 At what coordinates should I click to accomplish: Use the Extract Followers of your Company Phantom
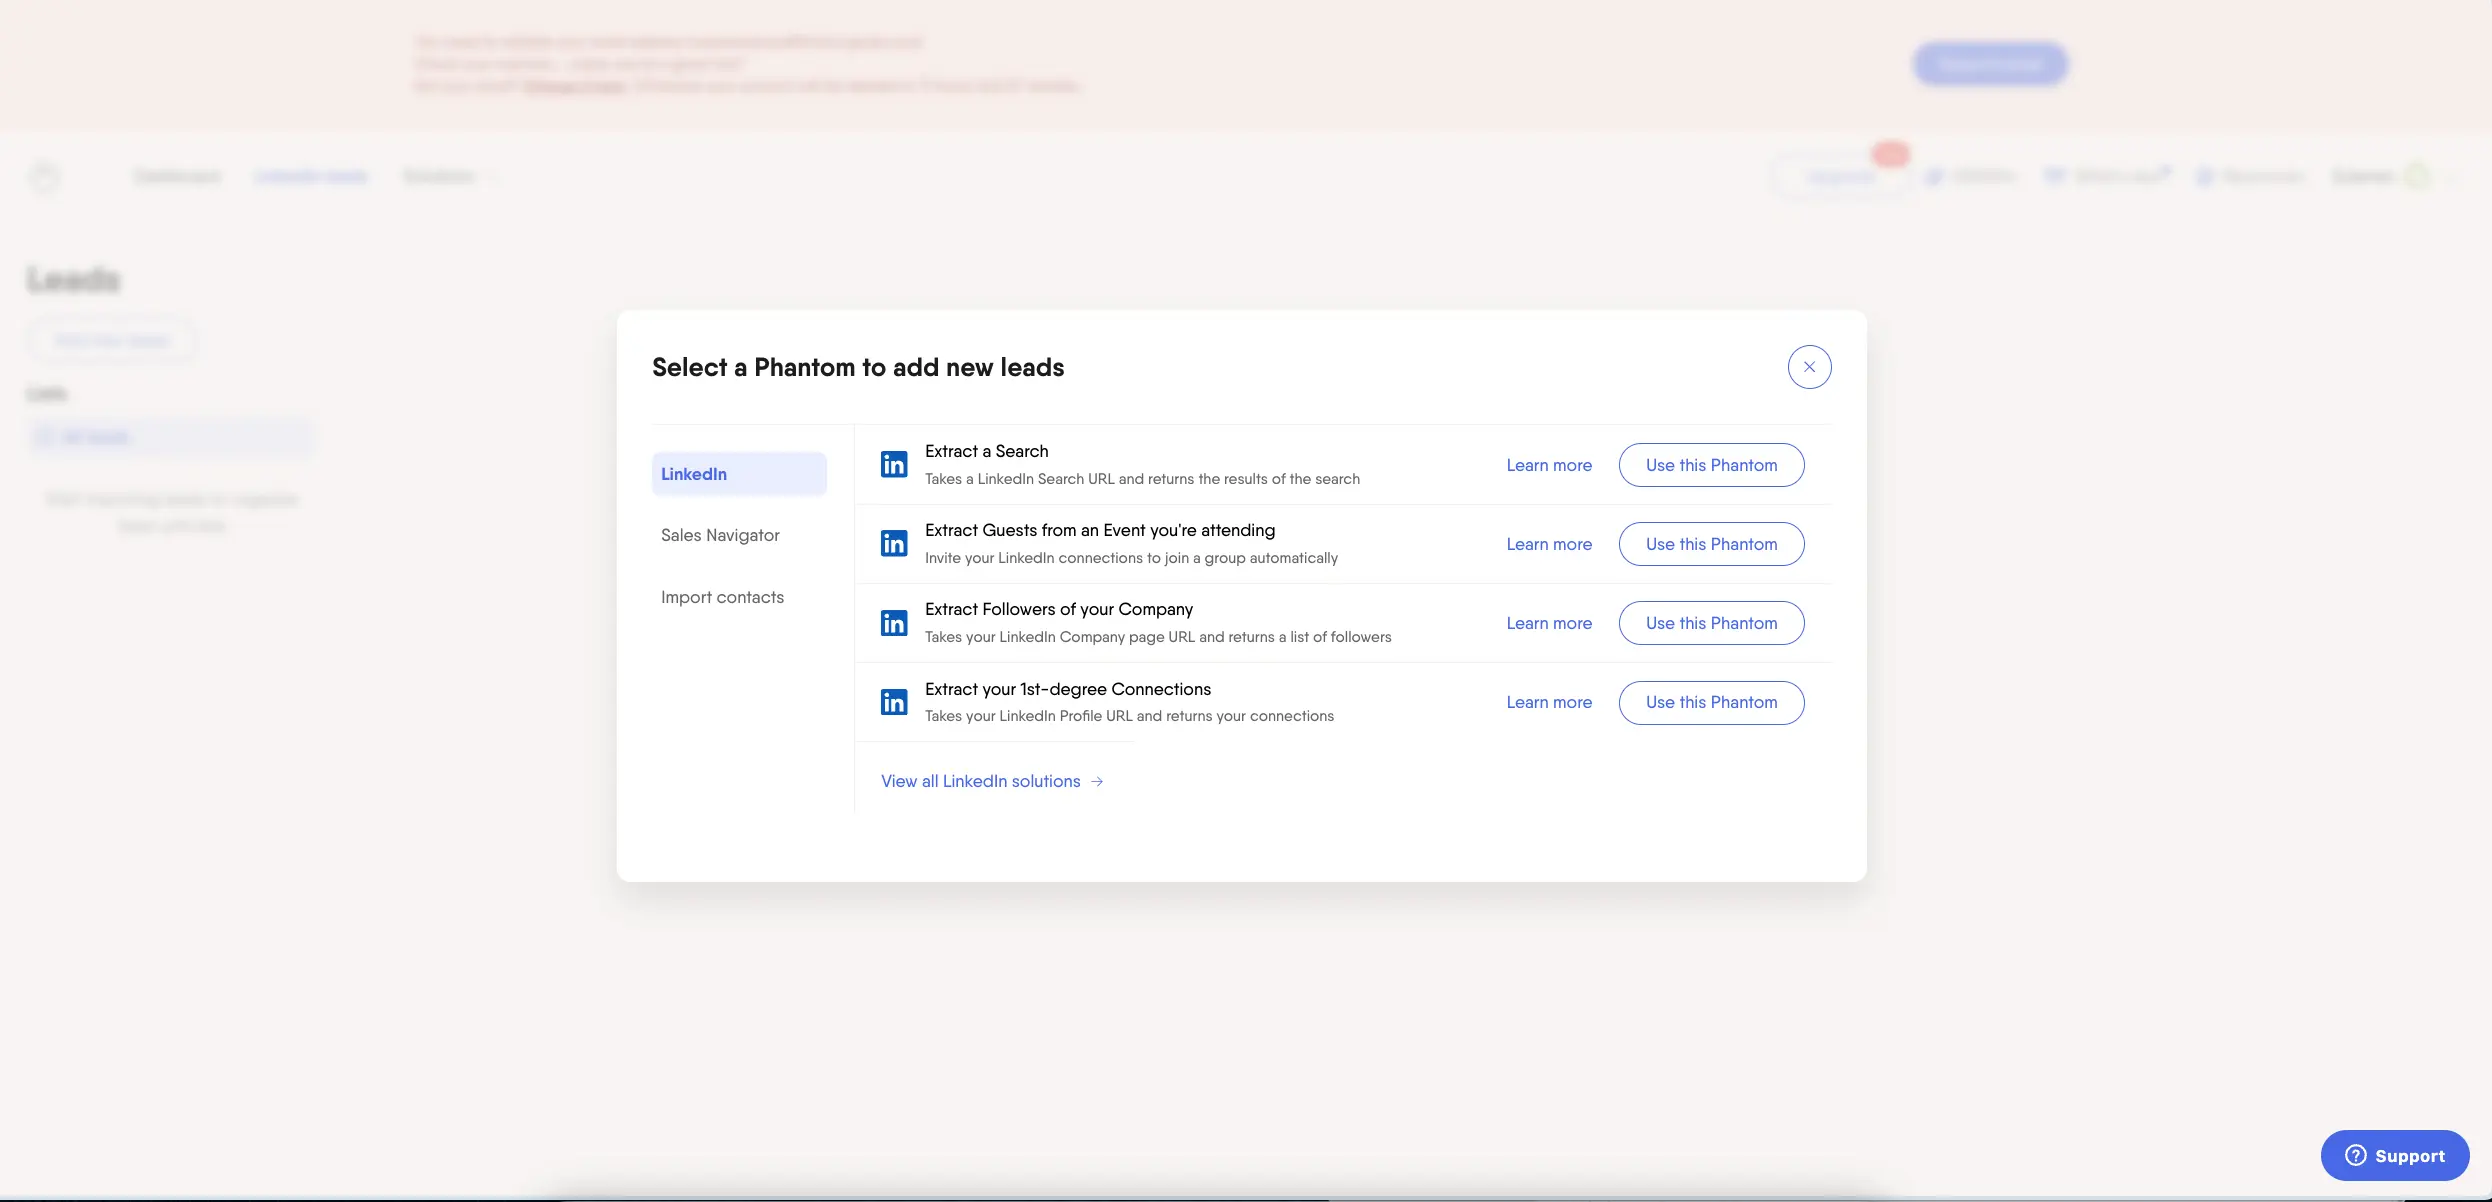click(1711, 623)
